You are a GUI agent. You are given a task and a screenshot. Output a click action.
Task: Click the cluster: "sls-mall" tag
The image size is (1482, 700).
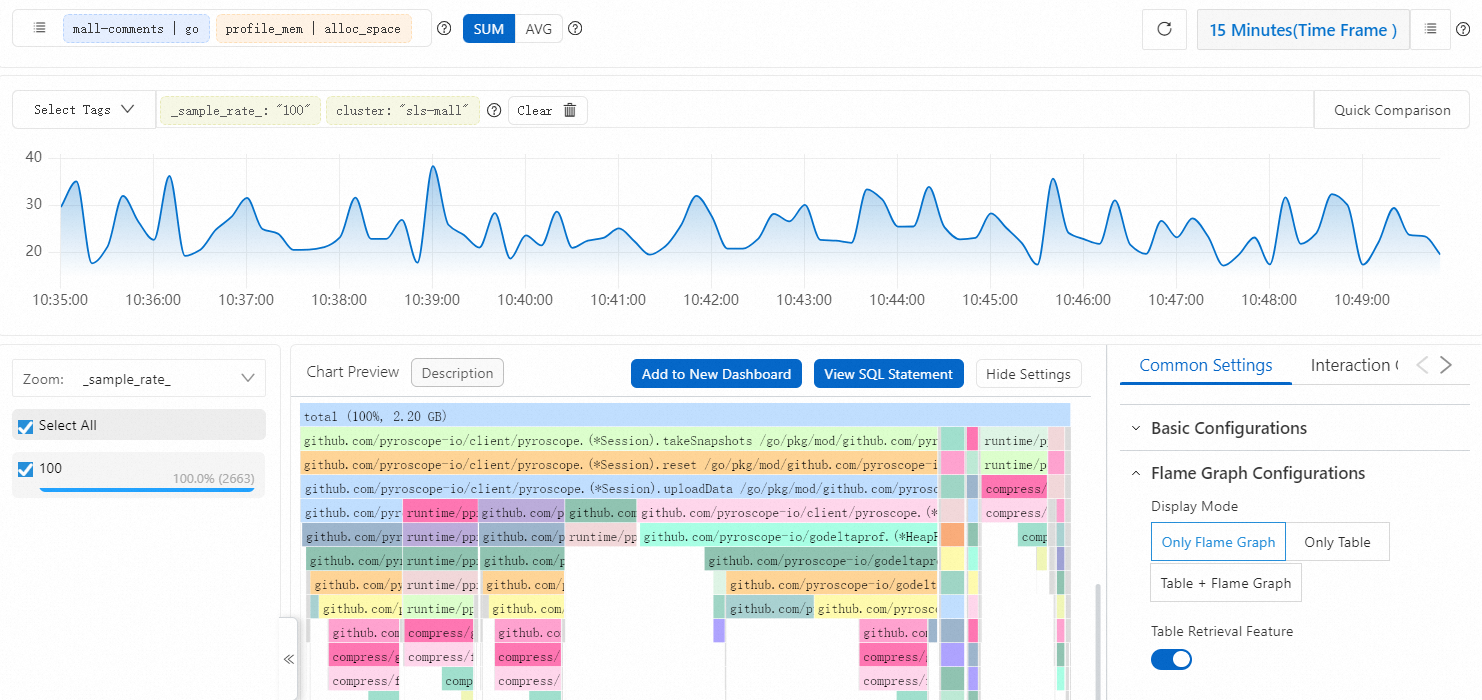pyautogui.click(x=402, y=110)
